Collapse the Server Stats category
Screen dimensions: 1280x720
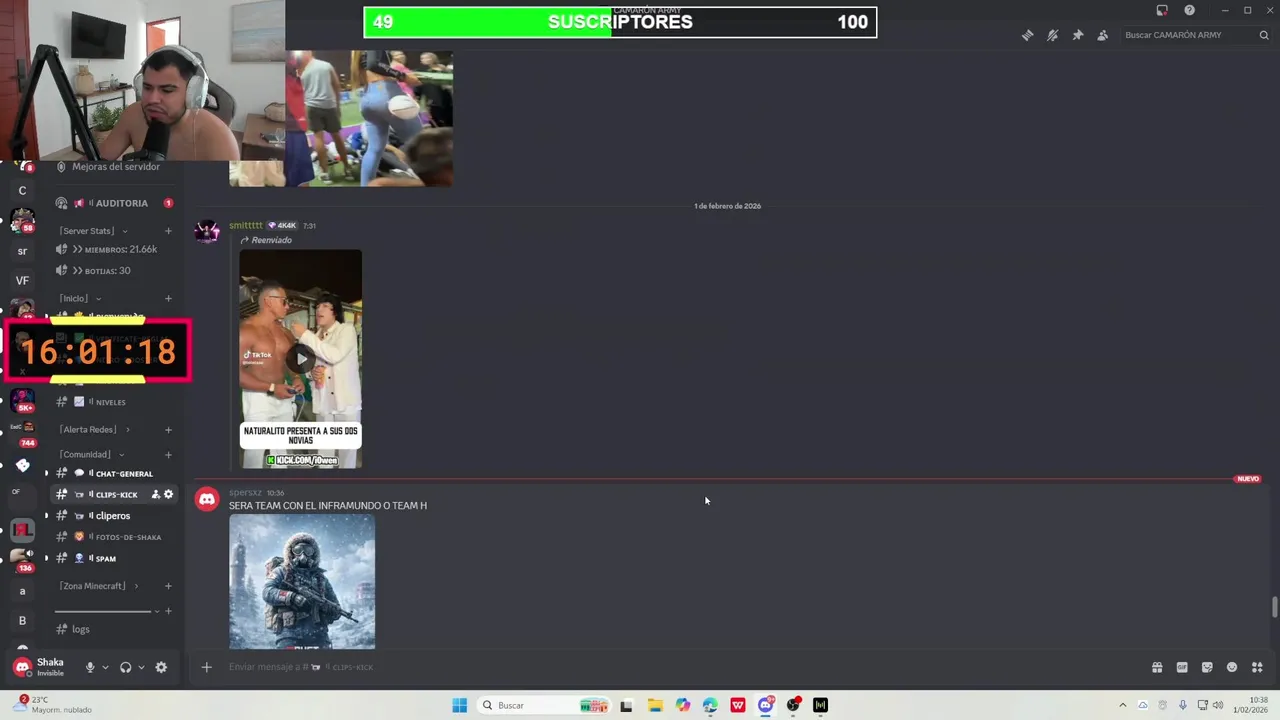click(94, 231)
